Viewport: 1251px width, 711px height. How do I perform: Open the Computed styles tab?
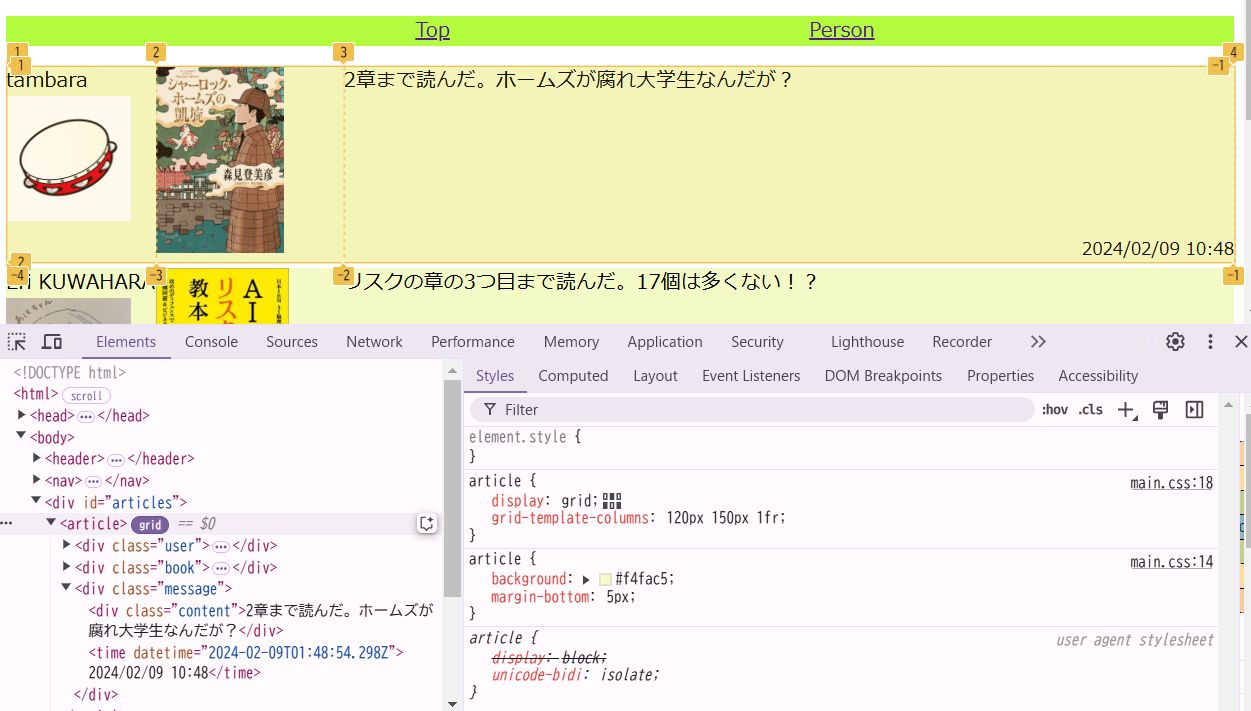(573, 376)
